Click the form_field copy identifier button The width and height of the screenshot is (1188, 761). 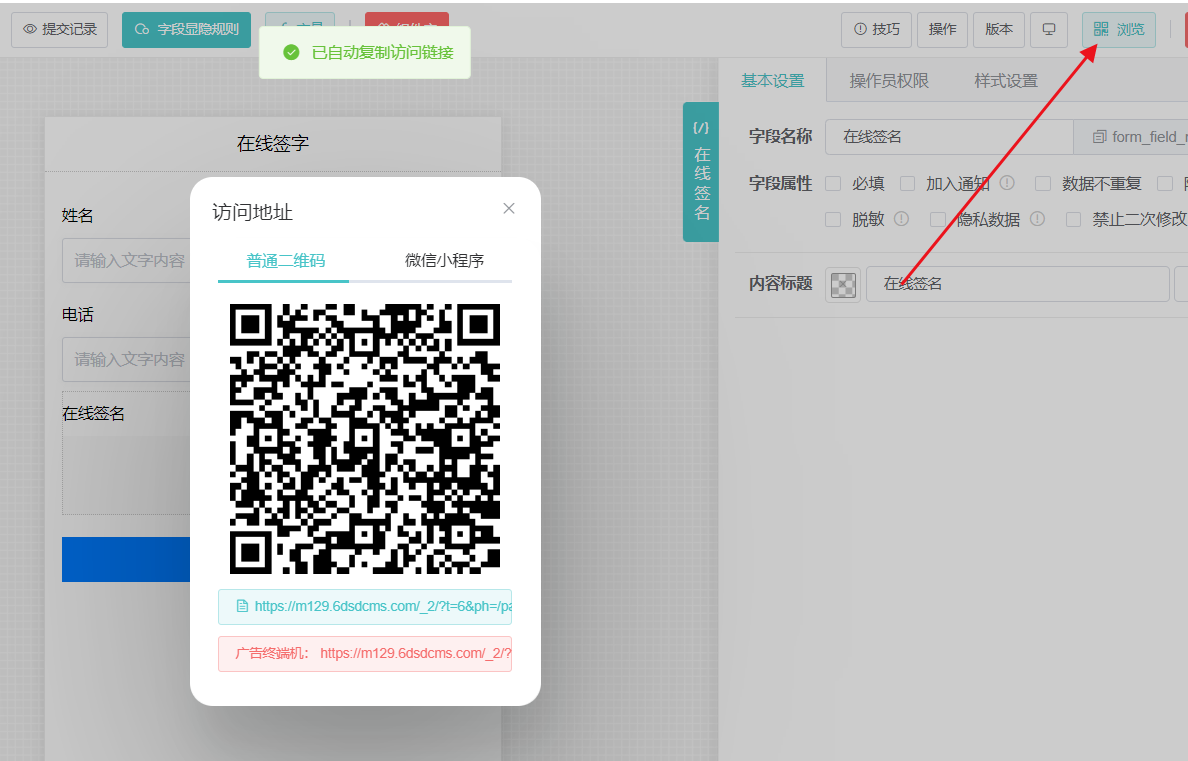coord(1131,136)
